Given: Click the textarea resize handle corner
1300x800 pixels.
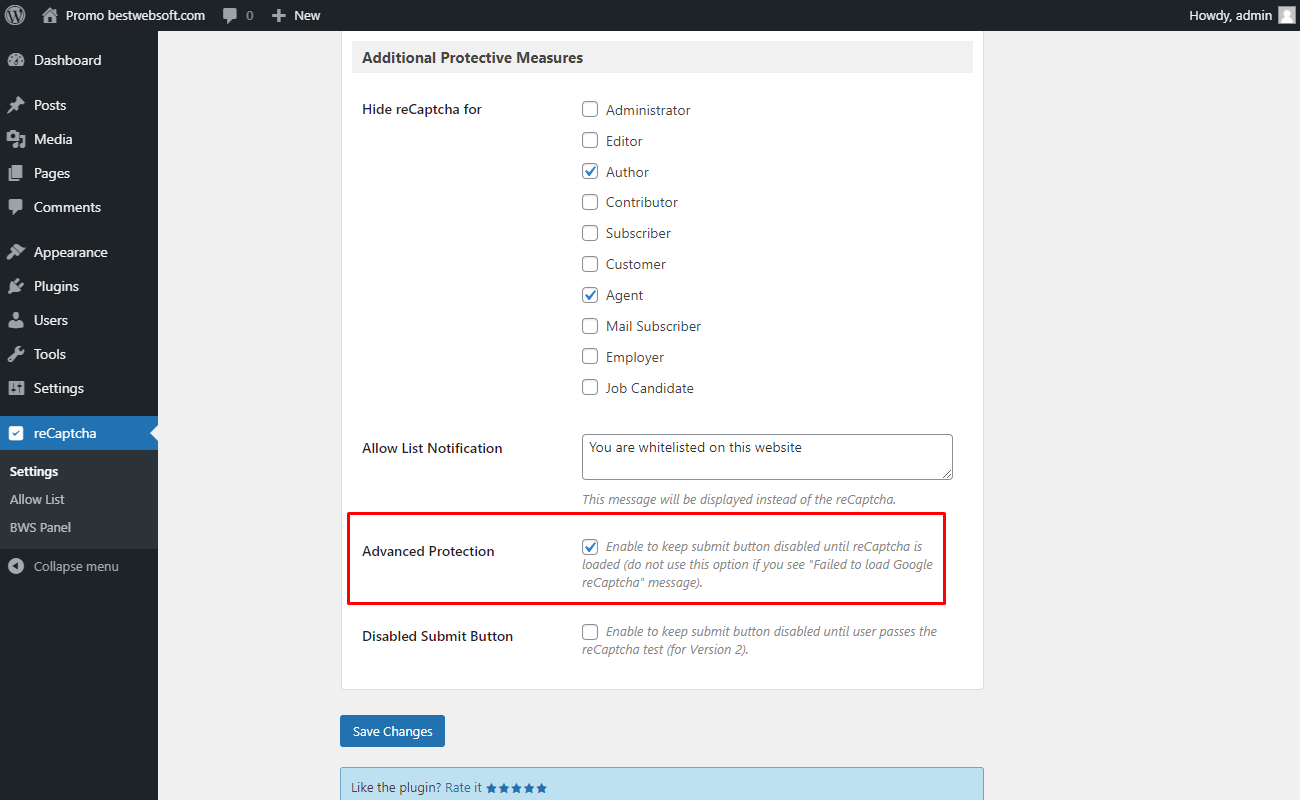Looking at the screenshot, I should pos(946,473).
